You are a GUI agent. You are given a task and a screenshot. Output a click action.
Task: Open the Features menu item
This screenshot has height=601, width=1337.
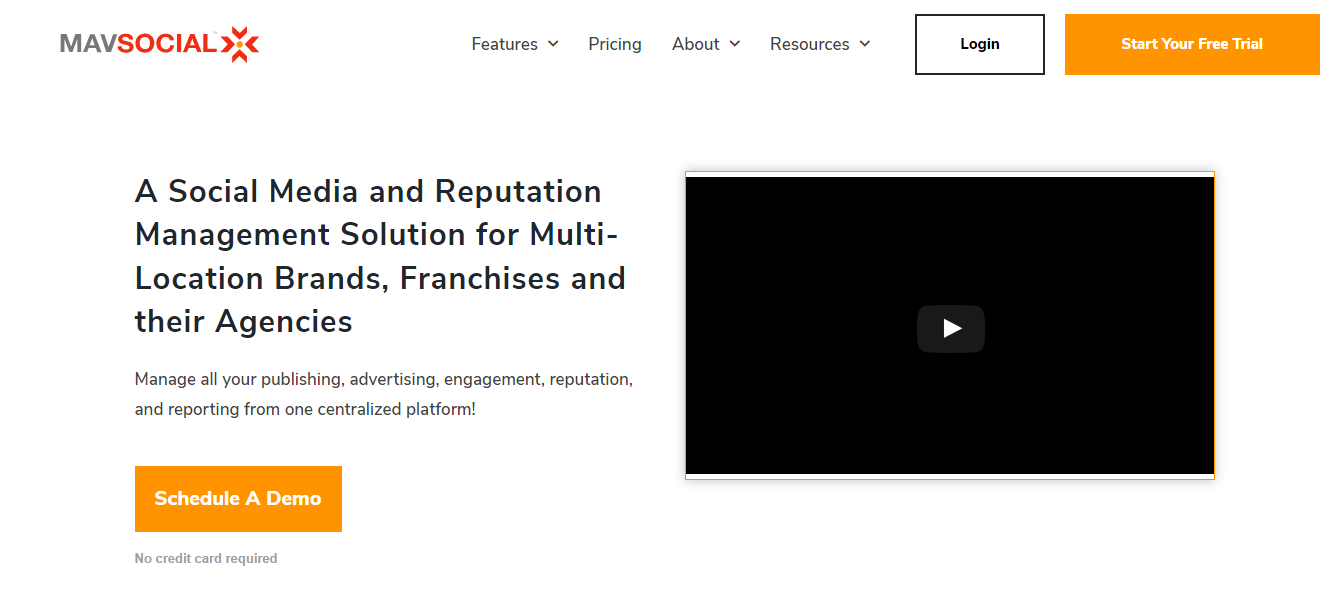pos(504,44)
